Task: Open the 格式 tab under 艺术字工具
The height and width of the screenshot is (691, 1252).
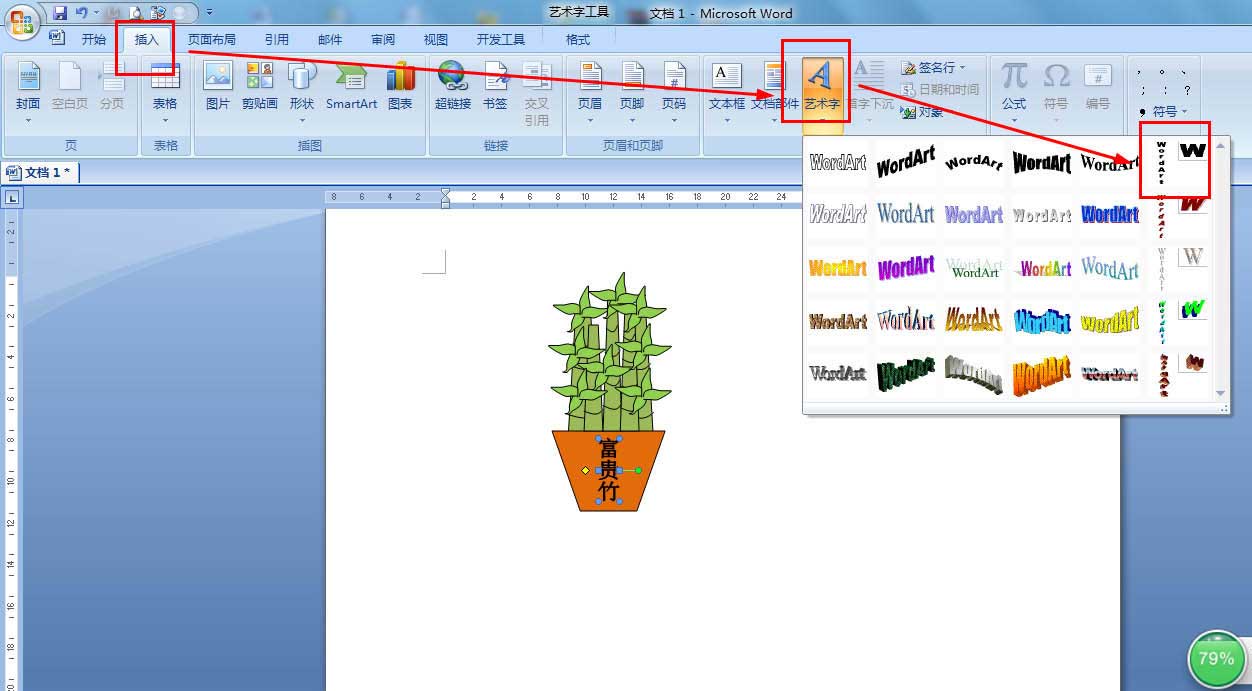Action: click(578, 40)
